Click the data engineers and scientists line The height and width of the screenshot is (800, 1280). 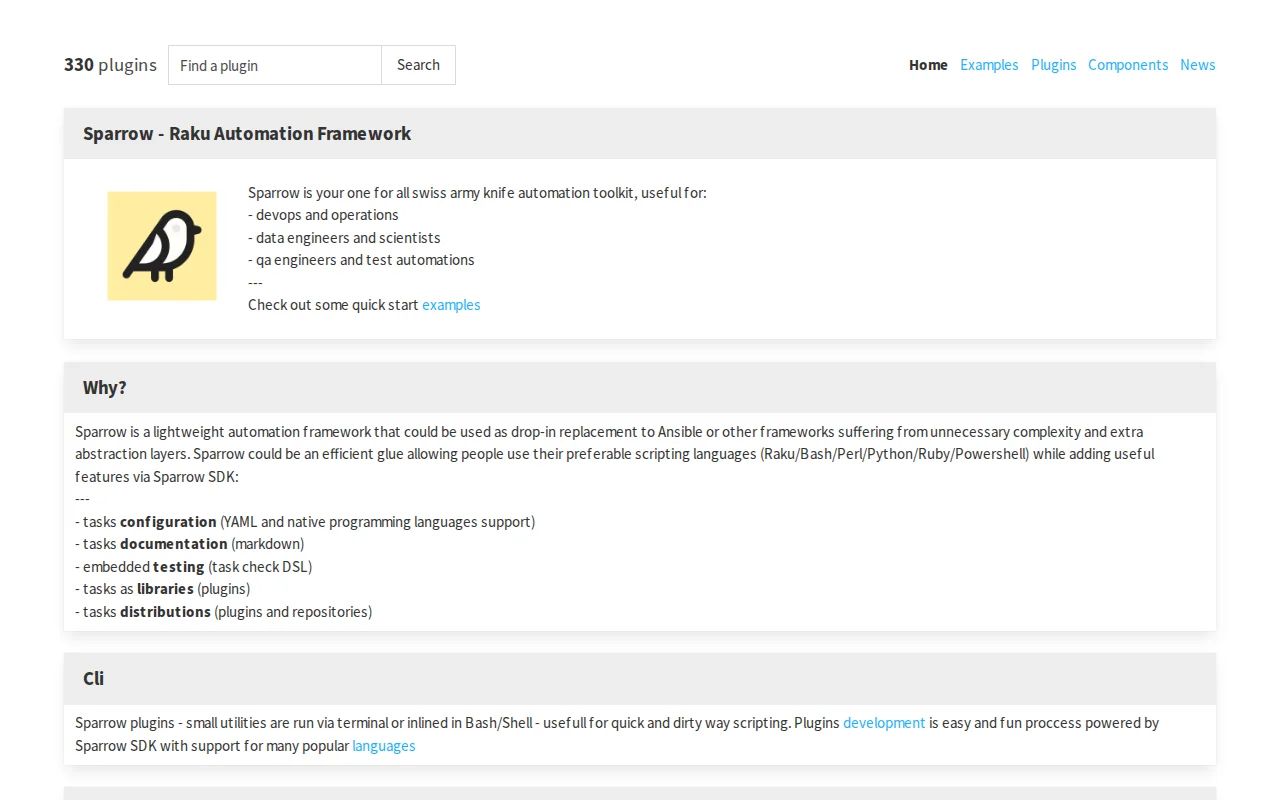(344, 238)
